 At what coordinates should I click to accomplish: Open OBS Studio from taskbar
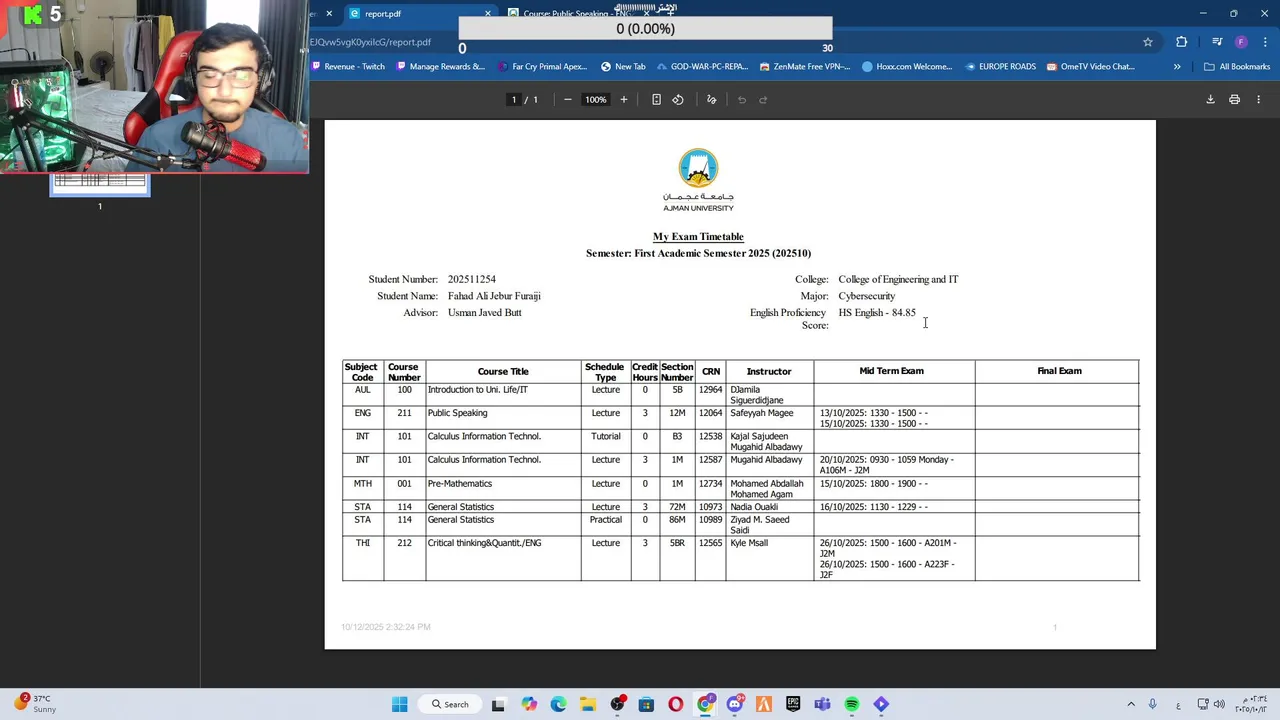pos(617,704)
